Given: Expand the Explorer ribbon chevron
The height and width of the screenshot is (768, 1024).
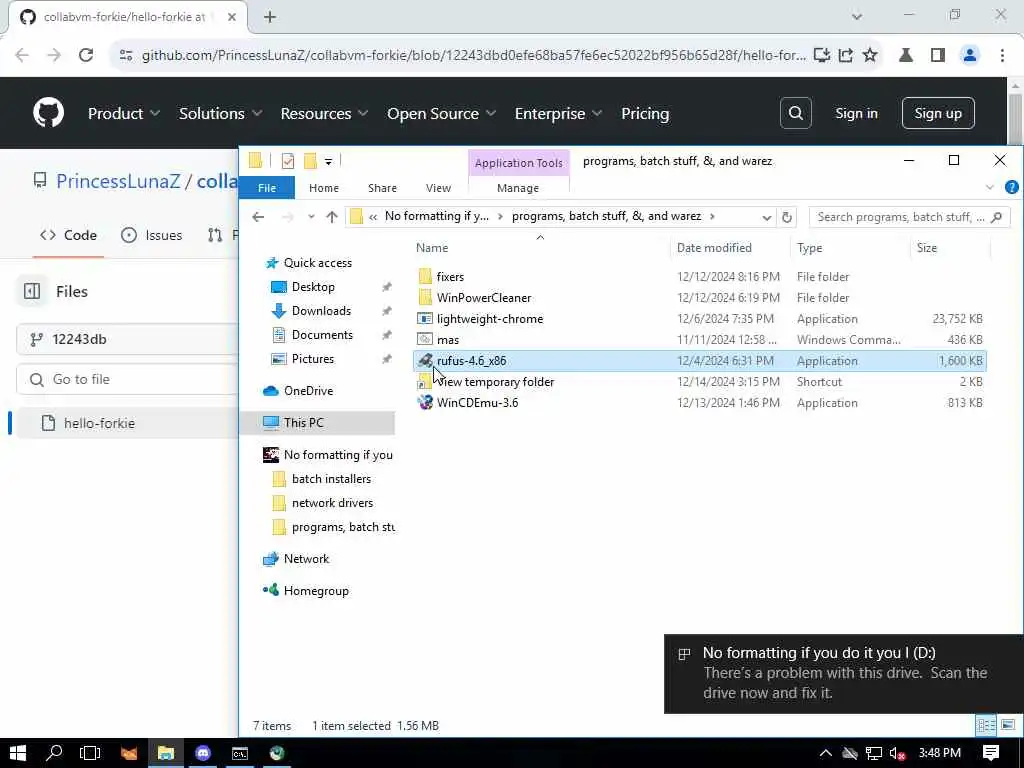Looking at the screenshot, I should point(990,188).
